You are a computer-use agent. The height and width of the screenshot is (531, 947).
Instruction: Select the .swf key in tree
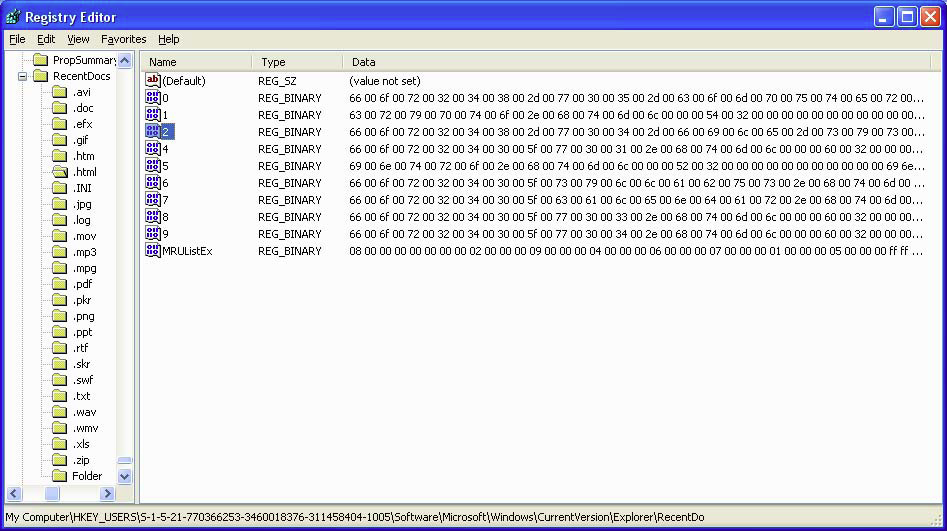coord(83,380)
